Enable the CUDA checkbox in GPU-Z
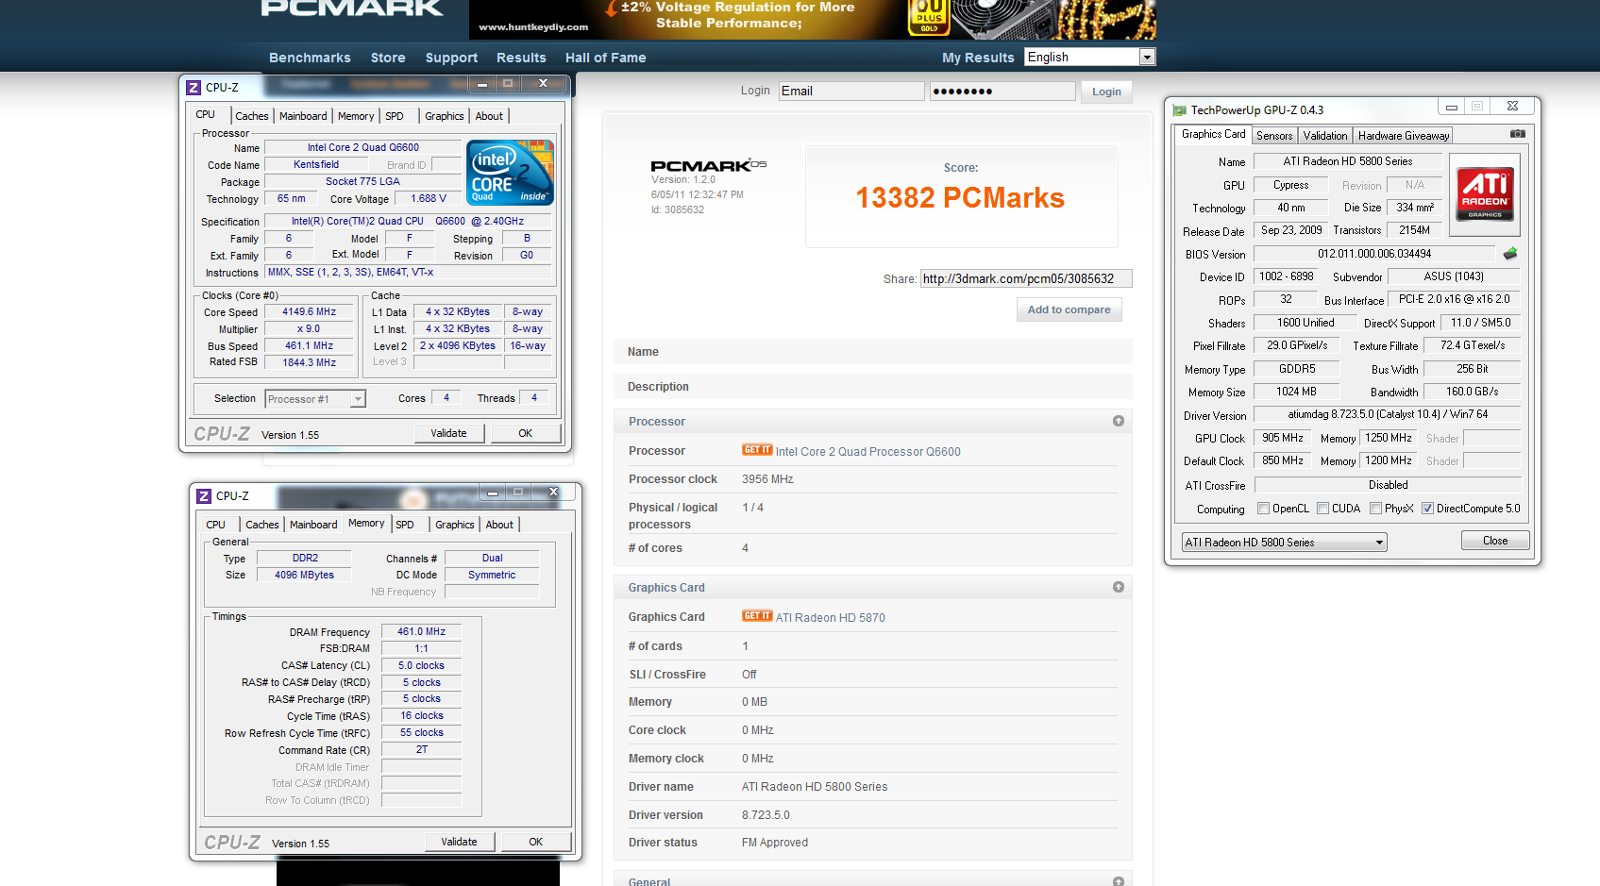This screenshot has width=1600, height=886. pyautogui.click(x=1323, y=508)
